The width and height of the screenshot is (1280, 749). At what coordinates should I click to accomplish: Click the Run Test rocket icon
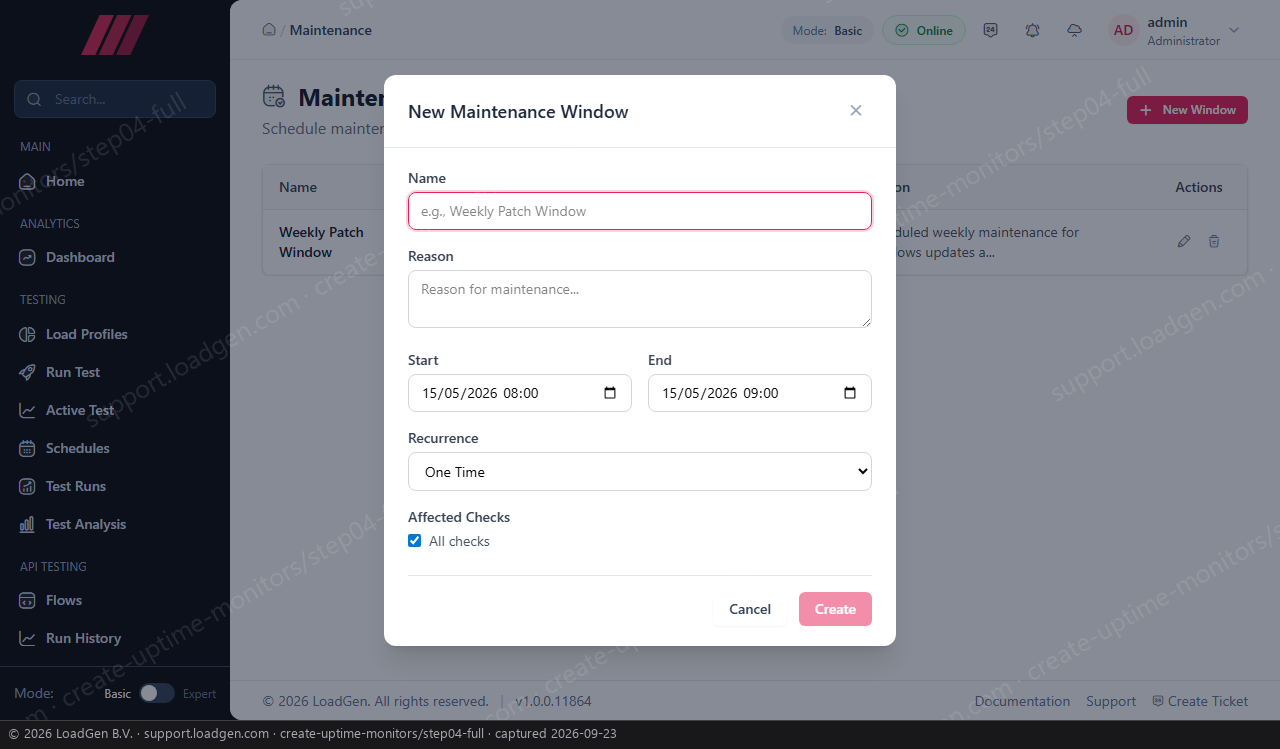click(x=28, y=372)
